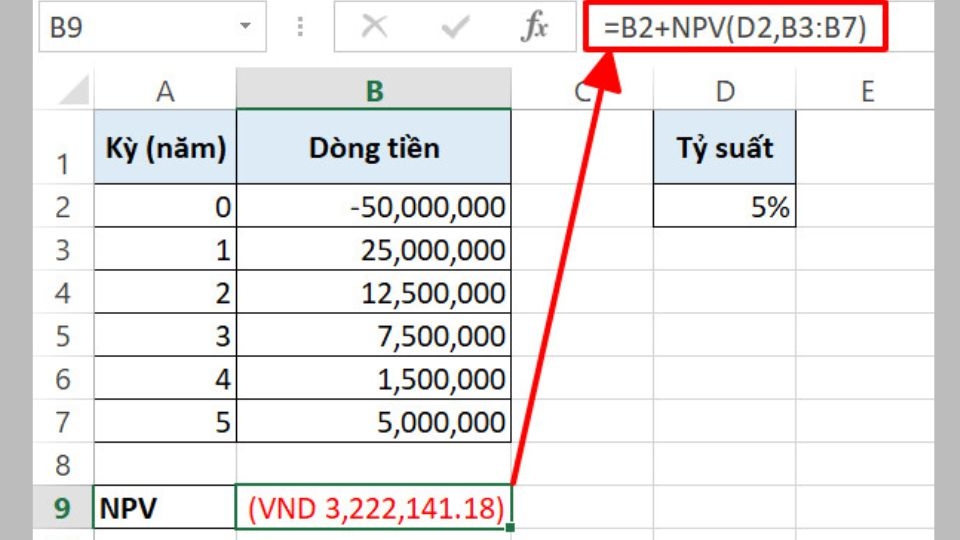Select row 7 header

pos(63,421)
